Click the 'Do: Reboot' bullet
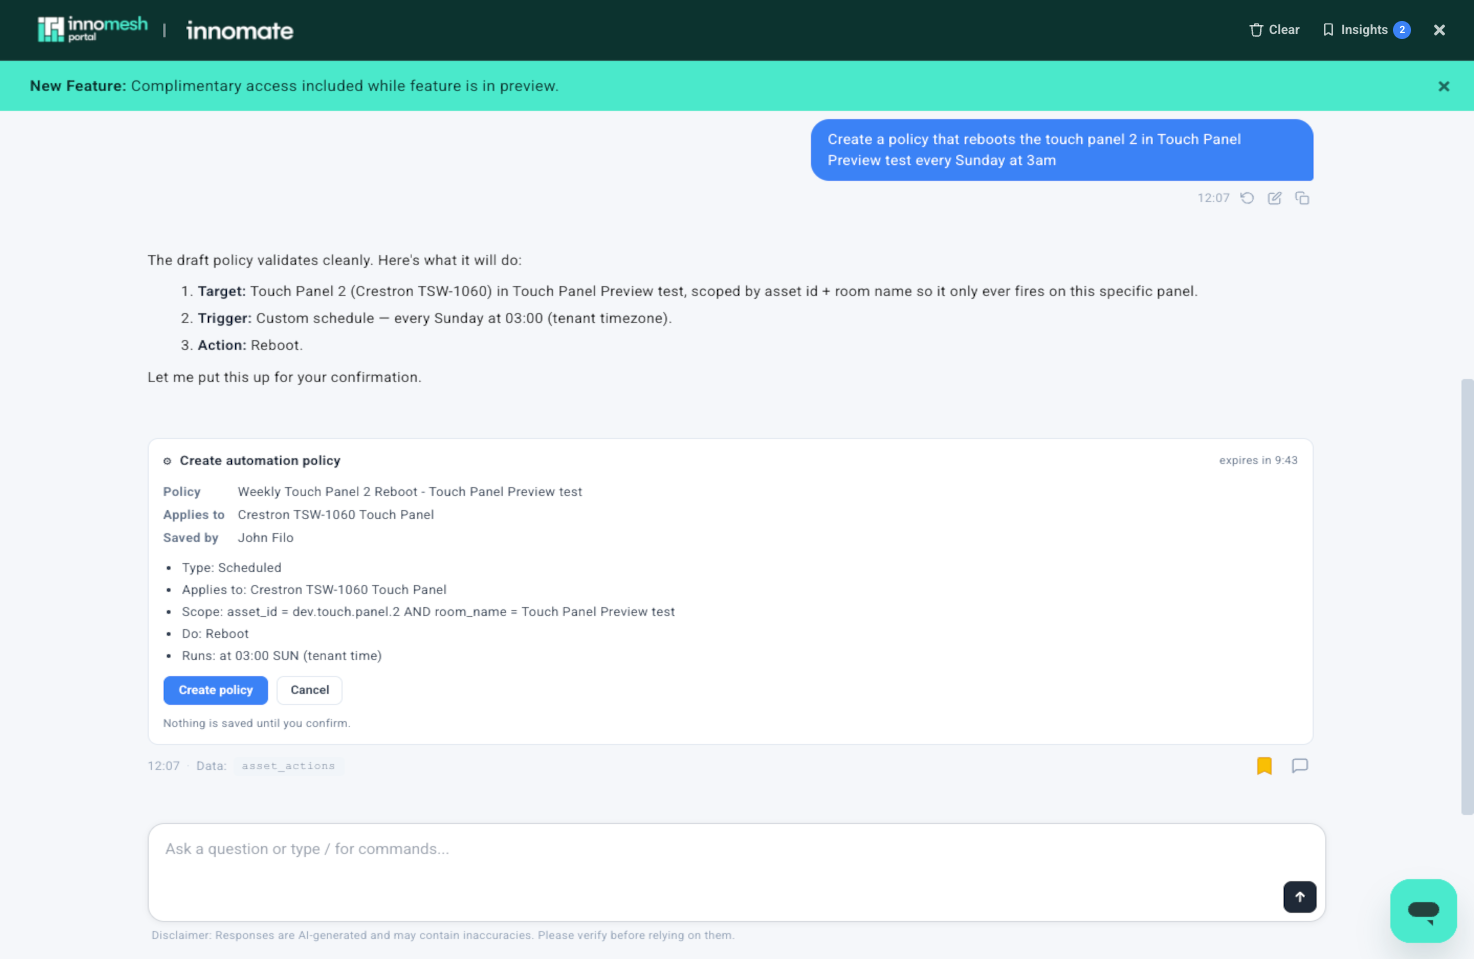 215,634
